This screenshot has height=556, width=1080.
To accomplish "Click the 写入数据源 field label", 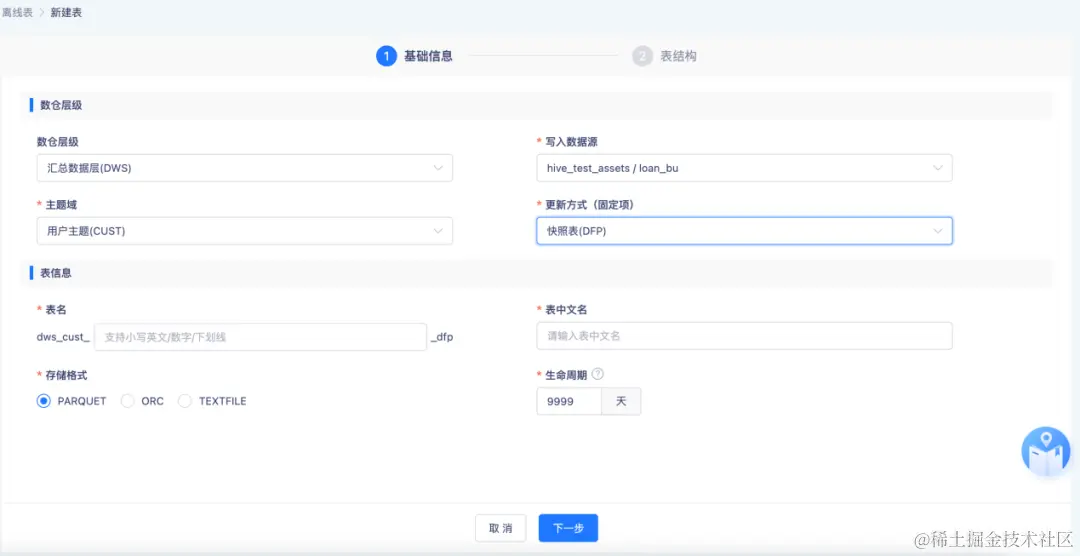I will pyautogui.click(x=571, y=141).
